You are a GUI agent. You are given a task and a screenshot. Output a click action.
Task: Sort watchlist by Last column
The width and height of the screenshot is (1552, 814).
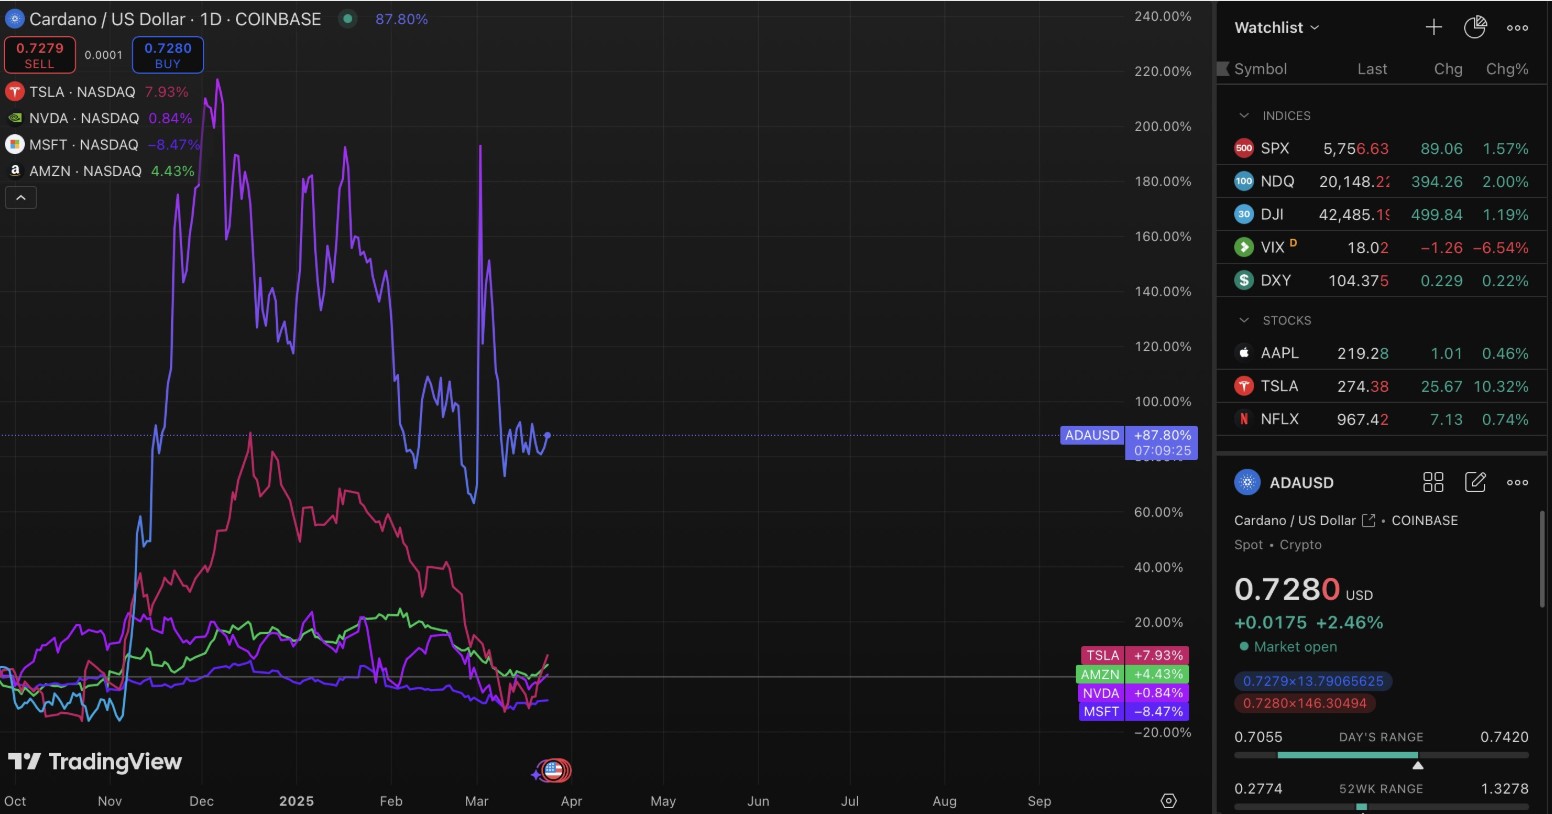[1372, 69]
